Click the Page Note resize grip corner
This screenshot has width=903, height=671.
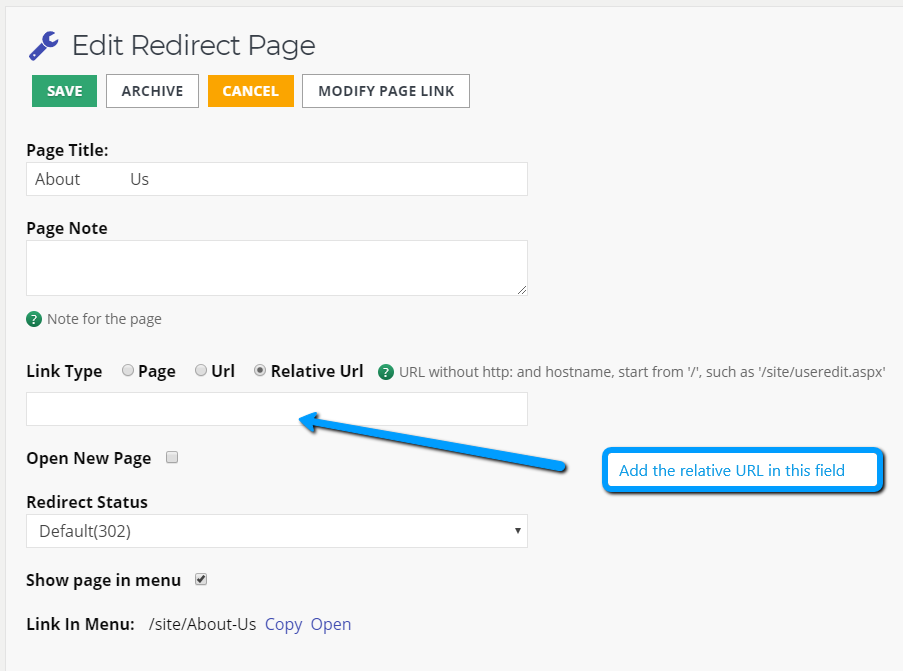[x=522, y=290]
